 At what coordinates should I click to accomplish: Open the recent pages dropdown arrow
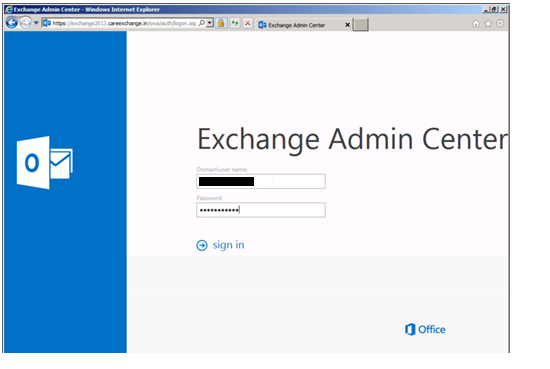click(x=36, y=23)
